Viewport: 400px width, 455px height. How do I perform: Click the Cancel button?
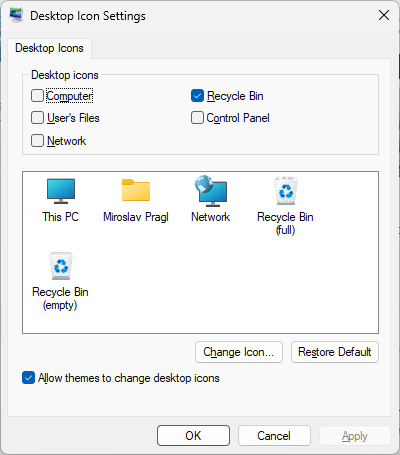[274, 436]
